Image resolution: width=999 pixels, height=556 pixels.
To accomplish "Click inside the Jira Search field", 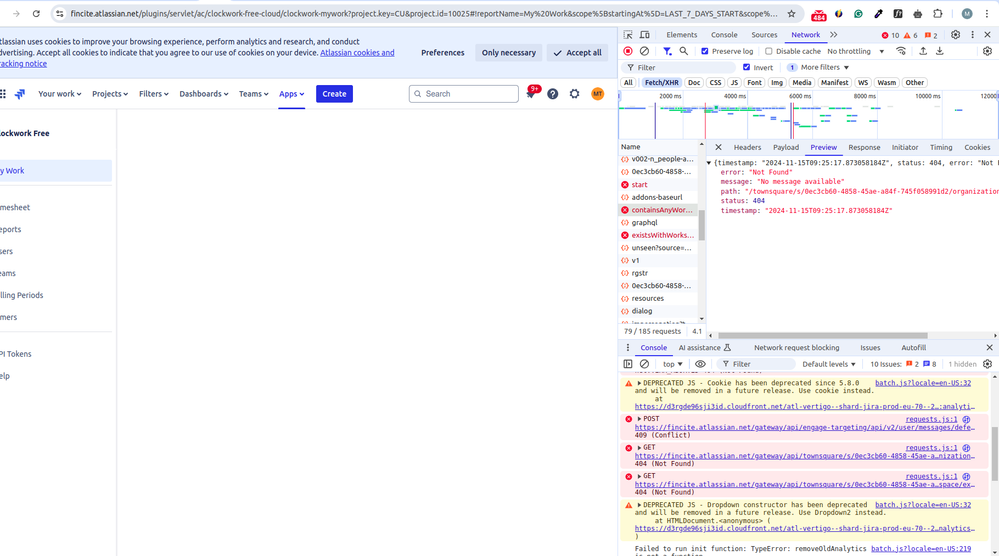I will [x=464, y=94].
